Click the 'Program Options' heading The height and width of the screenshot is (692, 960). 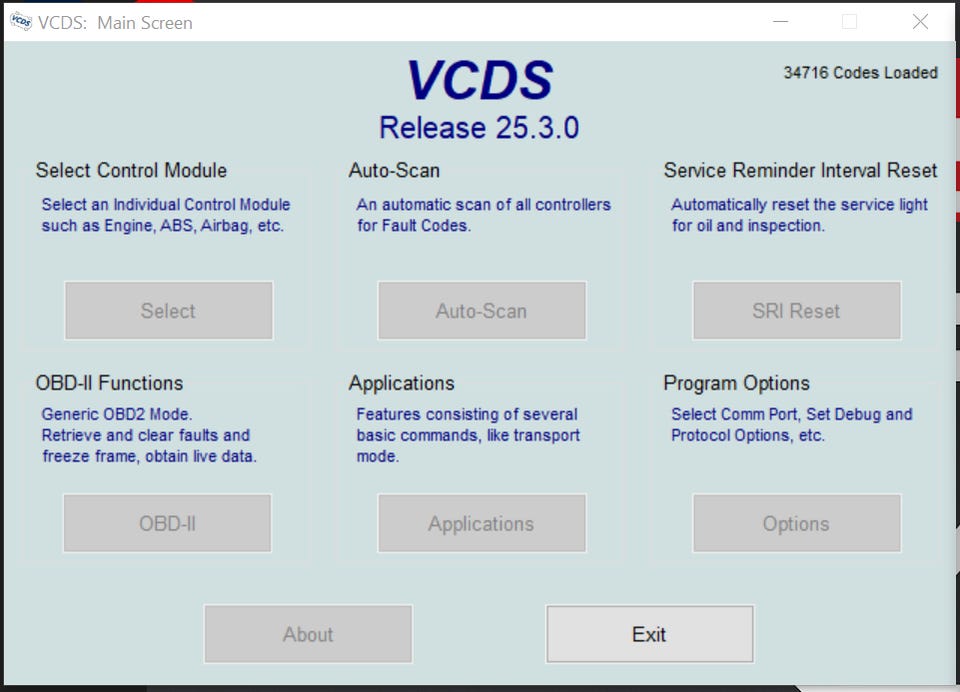pos(737,383)
